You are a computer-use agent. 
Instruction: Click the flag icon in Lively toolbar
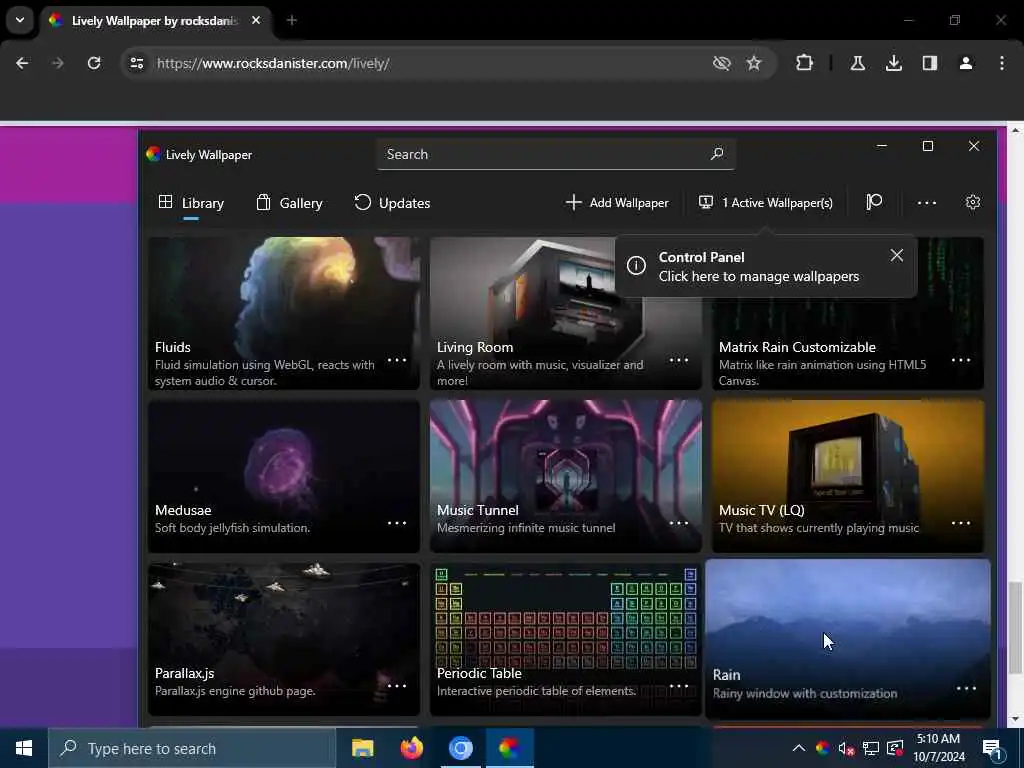click(874, 202)
